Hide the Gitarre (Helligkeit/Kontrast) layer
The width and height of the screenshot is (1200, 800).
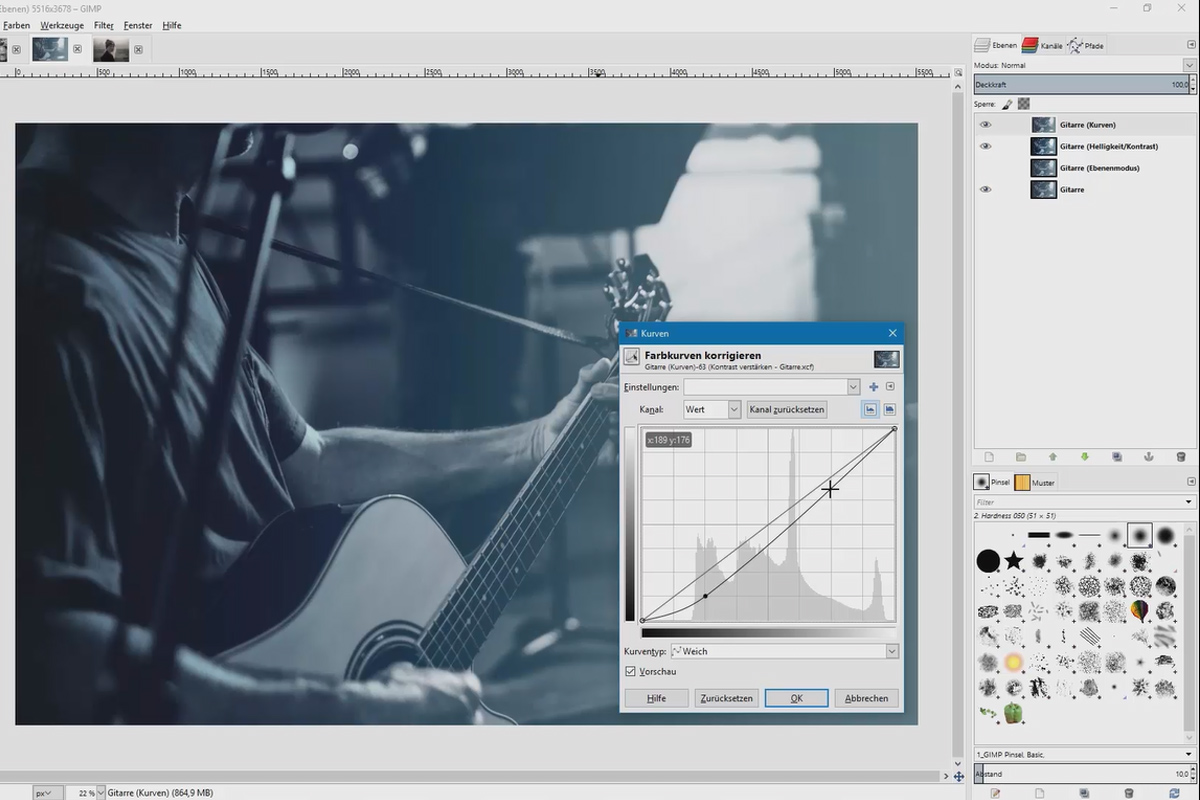[x=985, y=146]
